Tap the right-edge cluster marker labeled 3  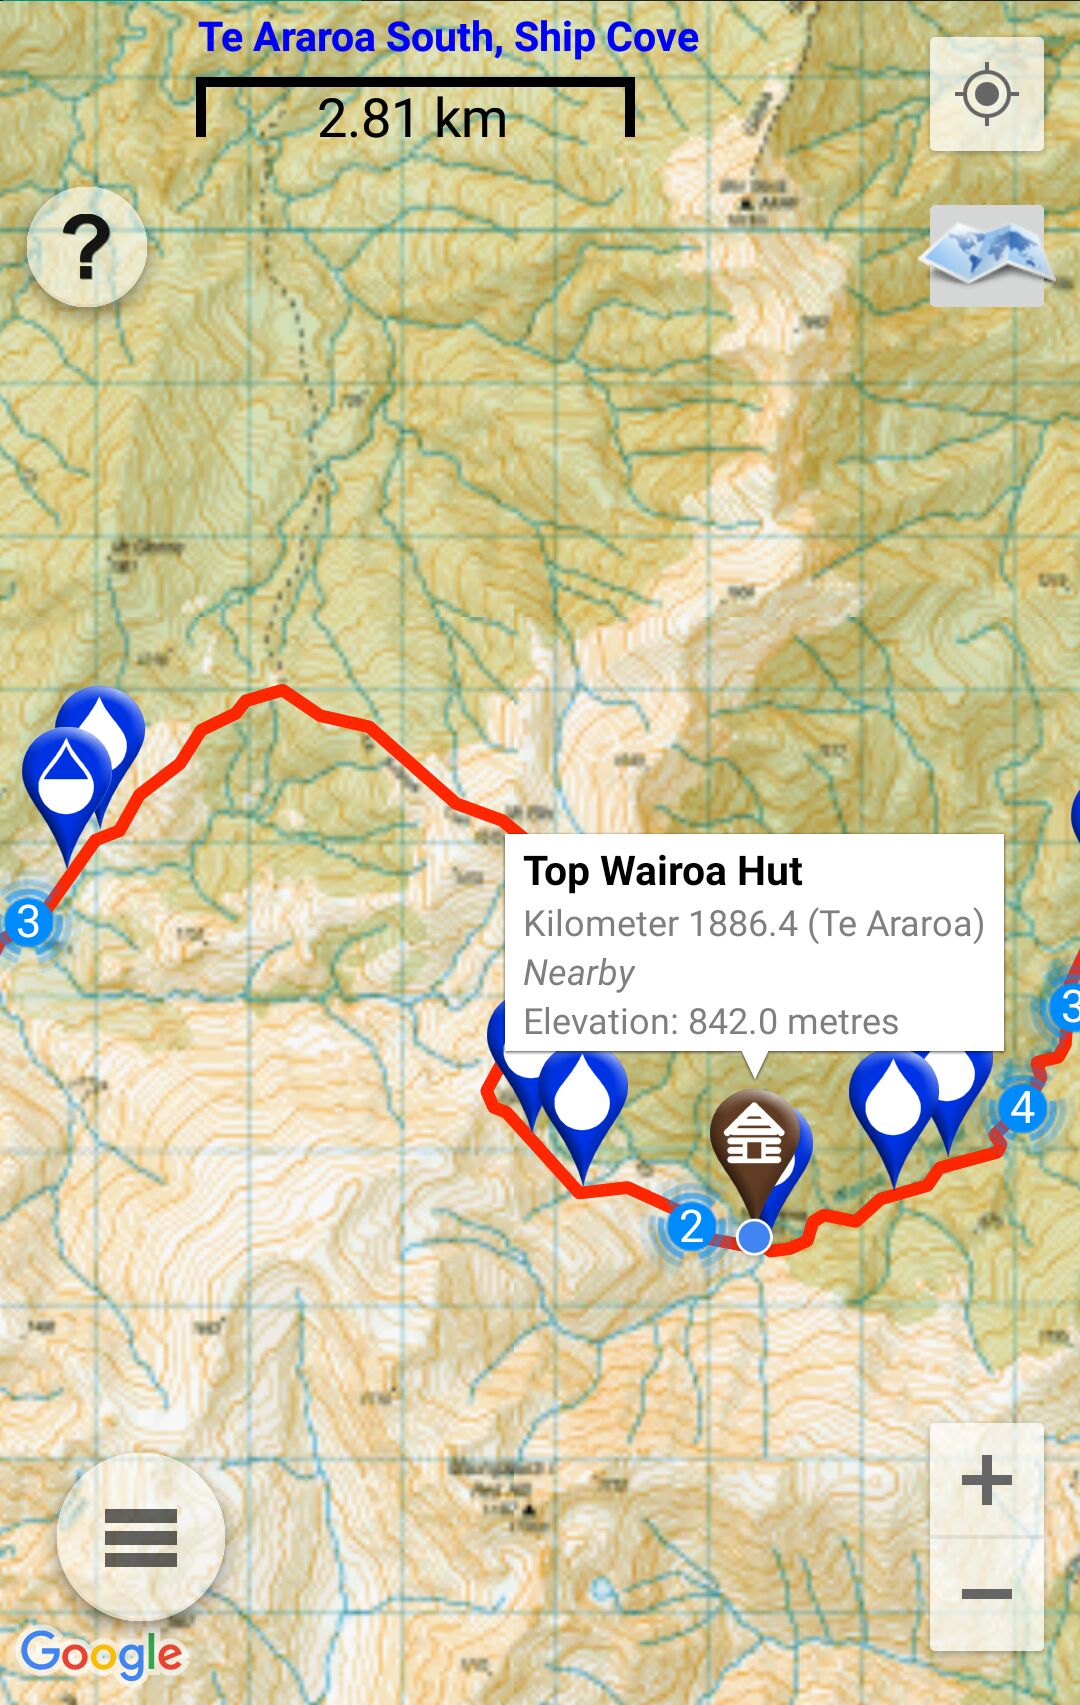pos(1066,1006)
